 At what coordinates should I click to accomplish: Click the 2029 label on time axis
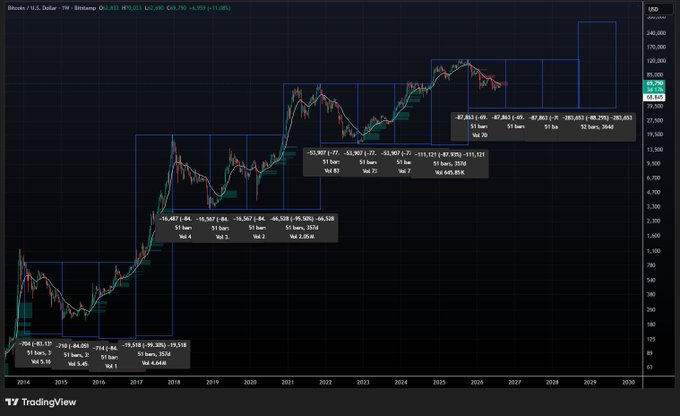coord(590,382)
